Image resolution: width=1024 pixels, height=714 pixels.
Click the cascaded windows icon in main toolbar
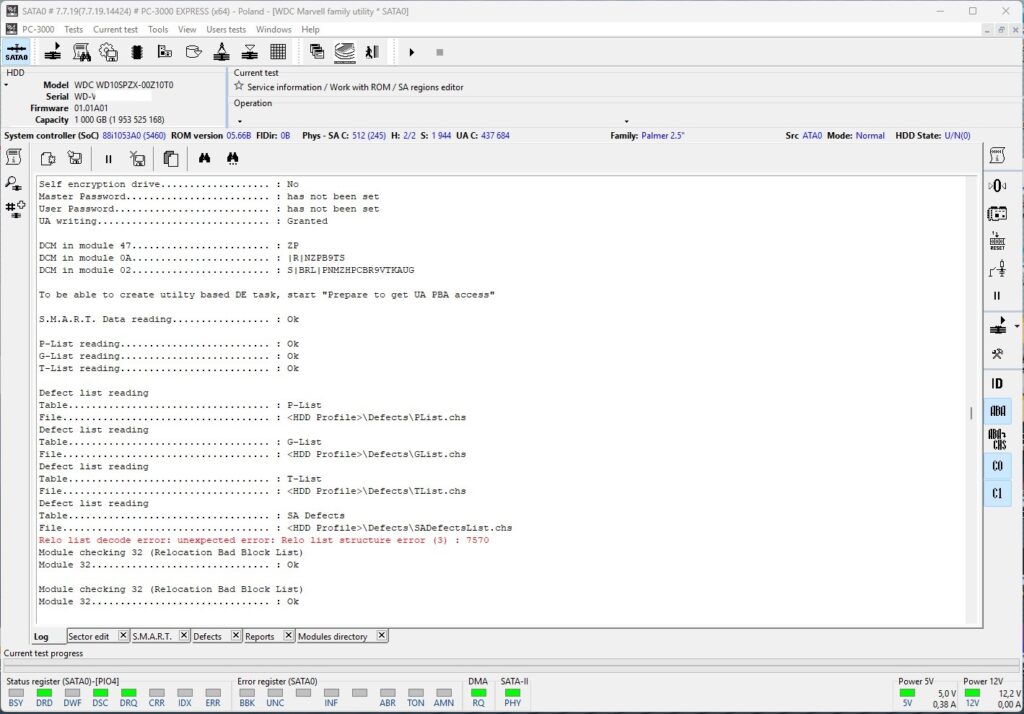coord(317,52)
